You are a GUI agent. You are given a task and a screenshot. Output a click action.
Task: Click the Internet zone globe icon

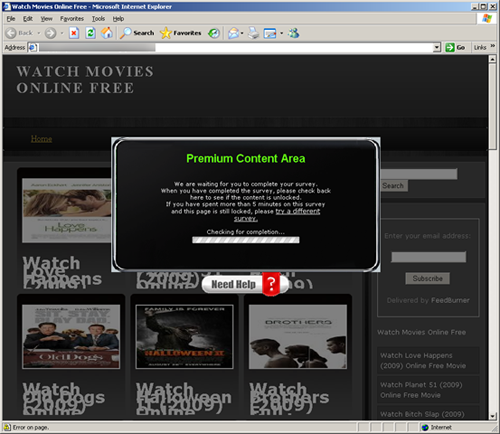pos(425,427)
